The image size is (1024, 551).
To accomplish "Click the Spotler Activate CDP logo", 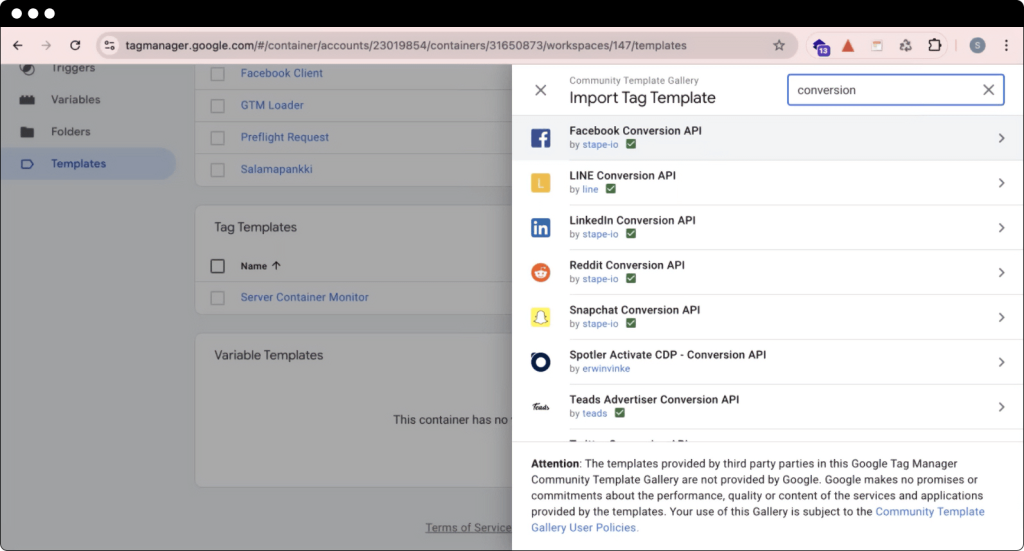I will 541,362.
